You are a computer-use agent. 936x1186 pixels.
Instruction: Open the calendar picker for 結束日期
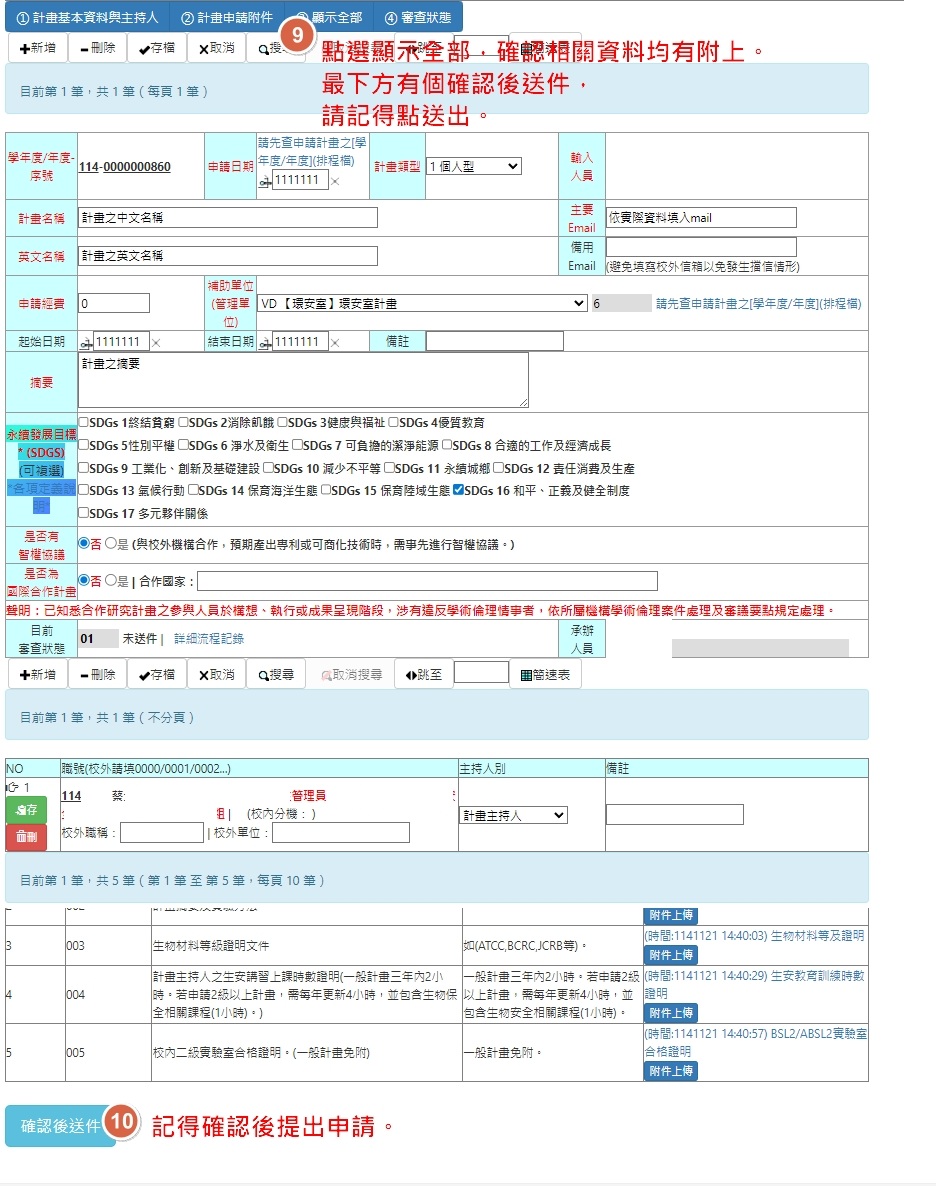pyautogui.click(x=264, y=342)
